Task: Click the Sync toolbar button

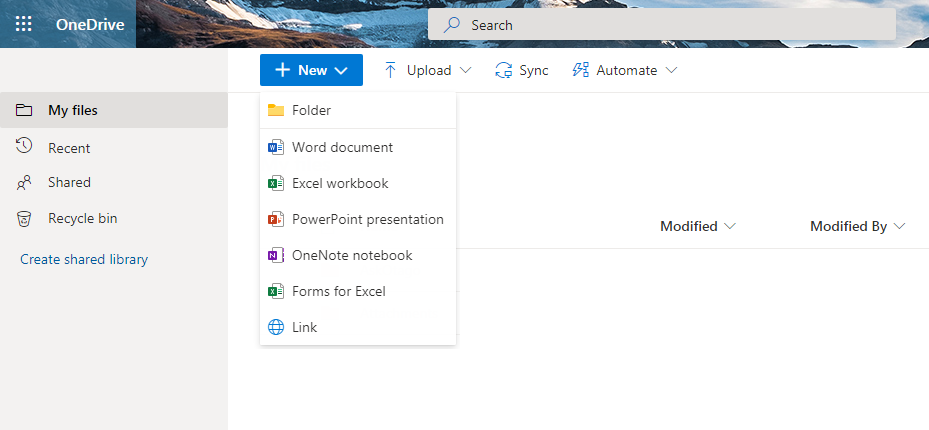Action: tap(522, 70)
